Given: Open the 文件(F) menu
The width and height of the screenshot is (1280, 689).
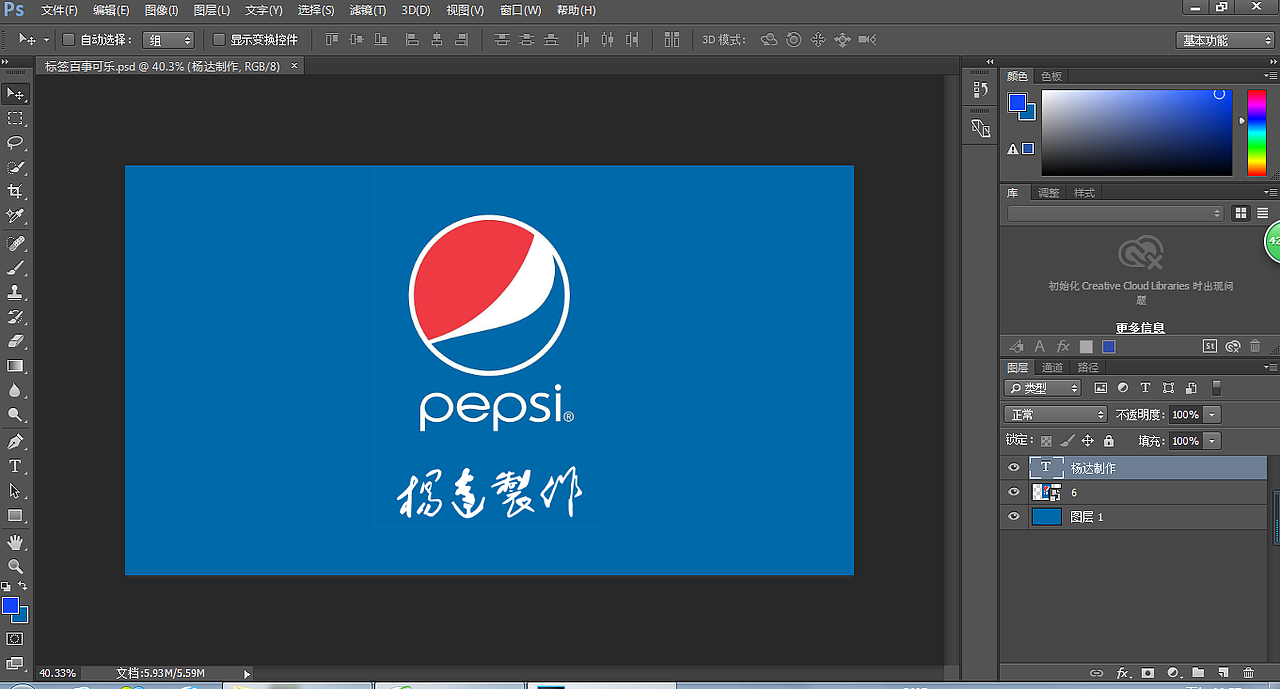Looking at the screenshot, I should tap(59, 10).
